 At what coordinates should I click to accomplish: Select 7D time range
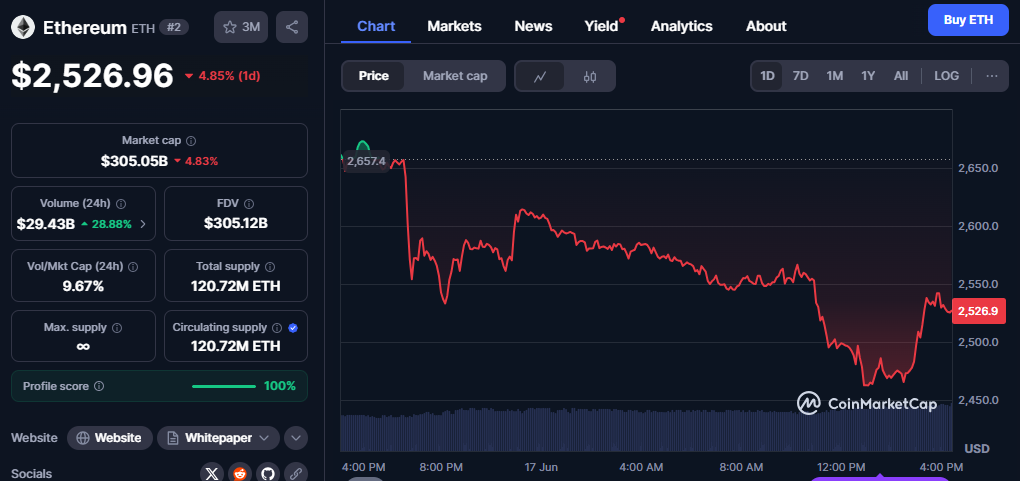[800, 76]
